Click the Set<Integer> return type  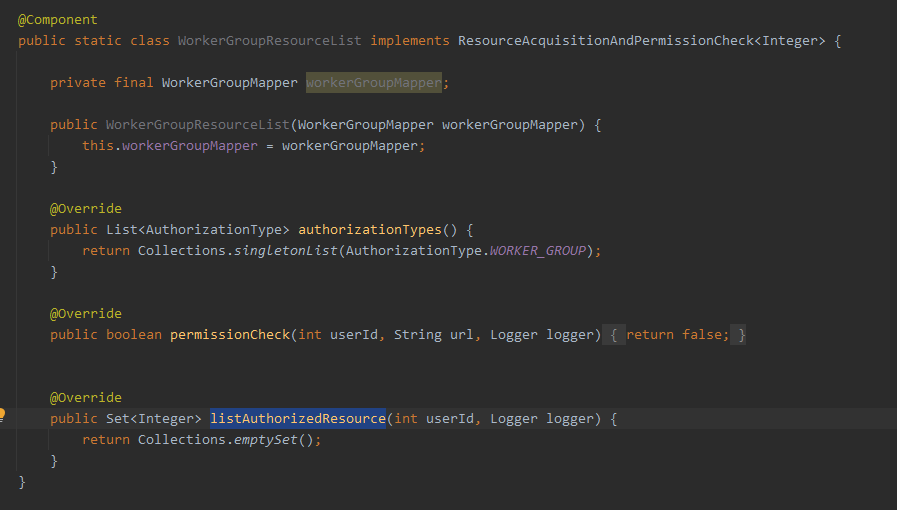(154, 419)
